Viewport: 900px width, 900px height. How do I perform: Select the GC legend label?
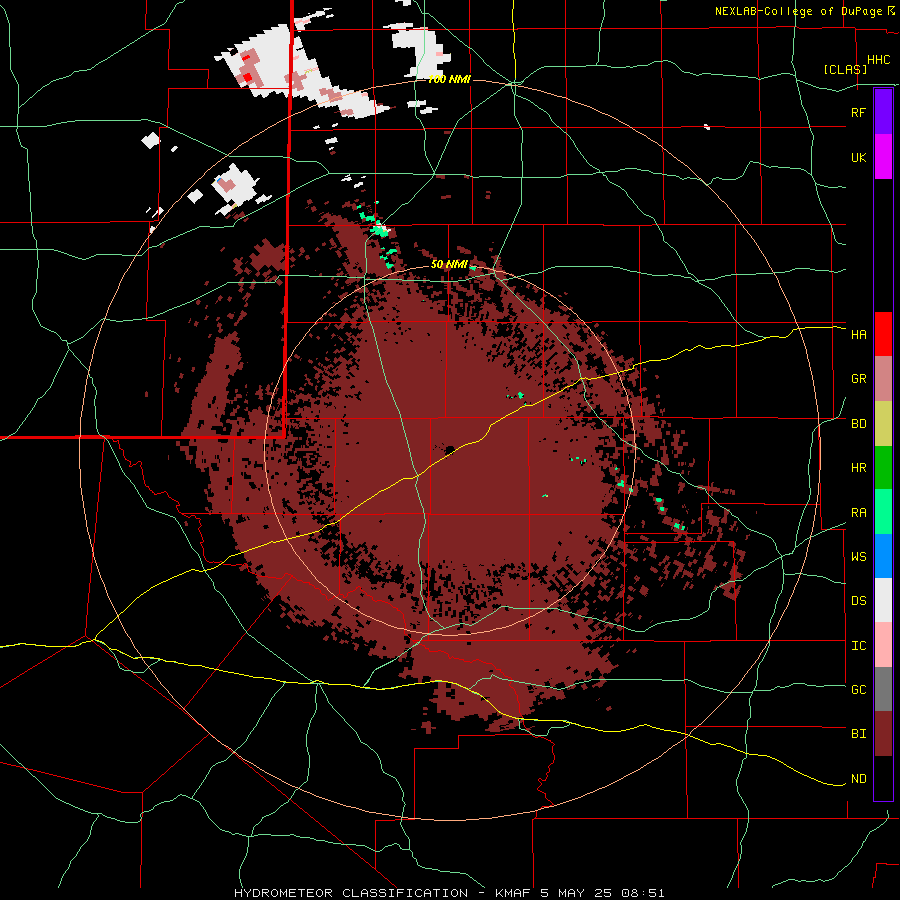[x=858, y=690]
